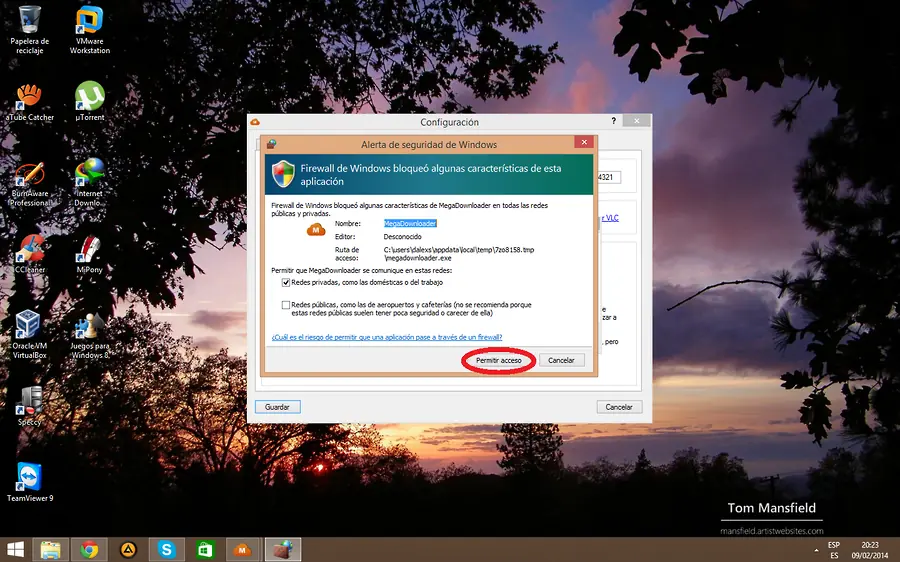Screen dimensions: 900x562
Task: Open the Windows Store taskbar icon
Action: [x=205, y=549]
